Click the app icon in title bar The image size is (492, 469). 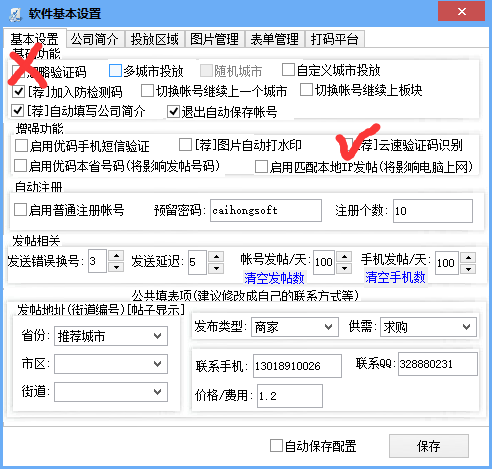point(15,15)
